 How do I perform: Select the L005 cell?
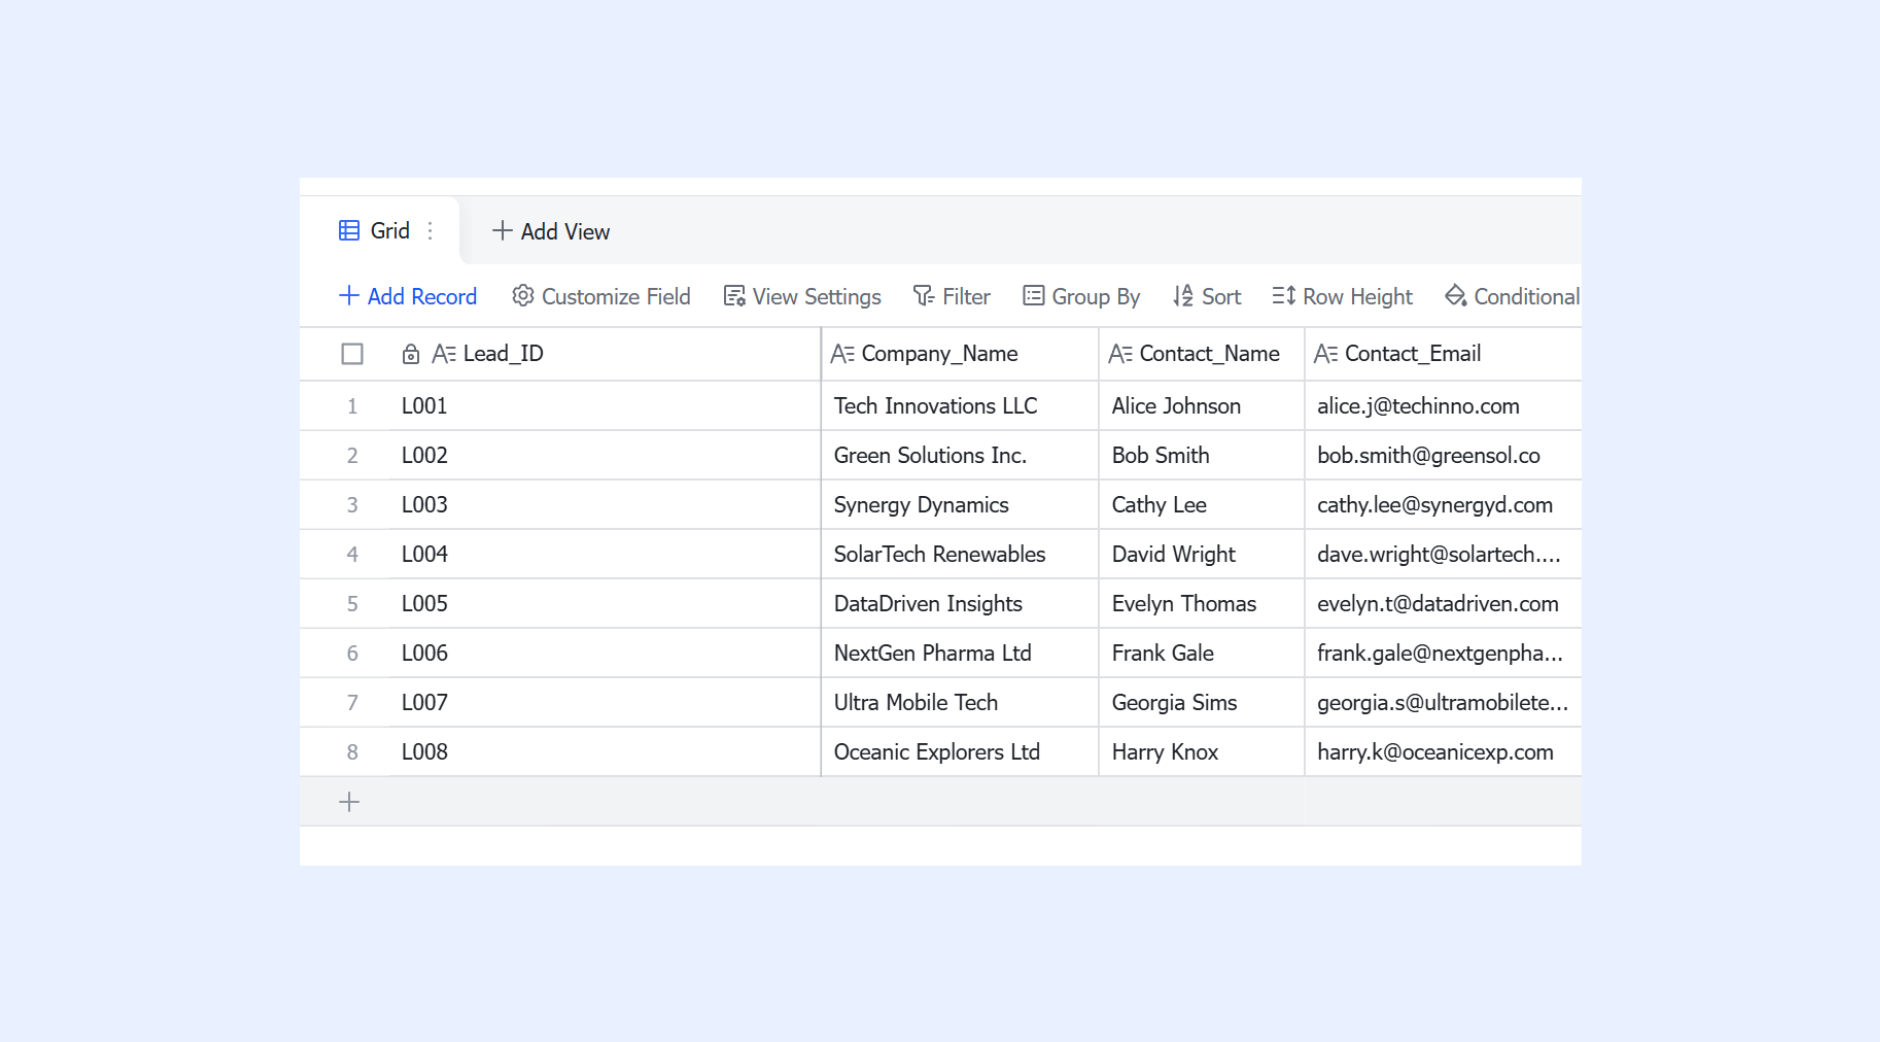coord(605,604)
